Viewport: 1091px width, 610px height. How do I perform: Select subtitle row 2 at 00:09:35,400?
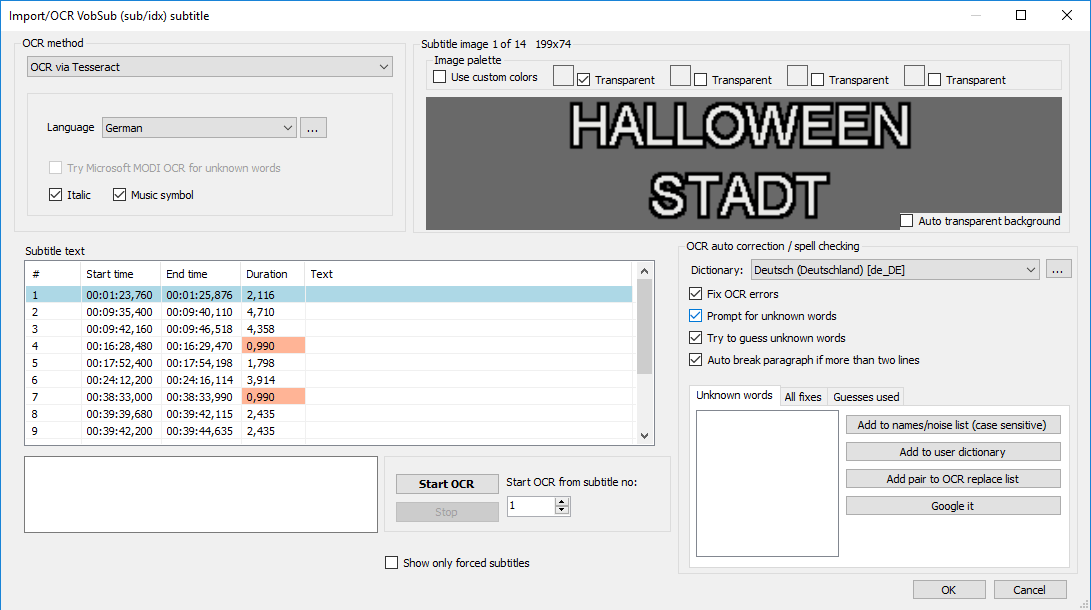(x=328, y=312)
